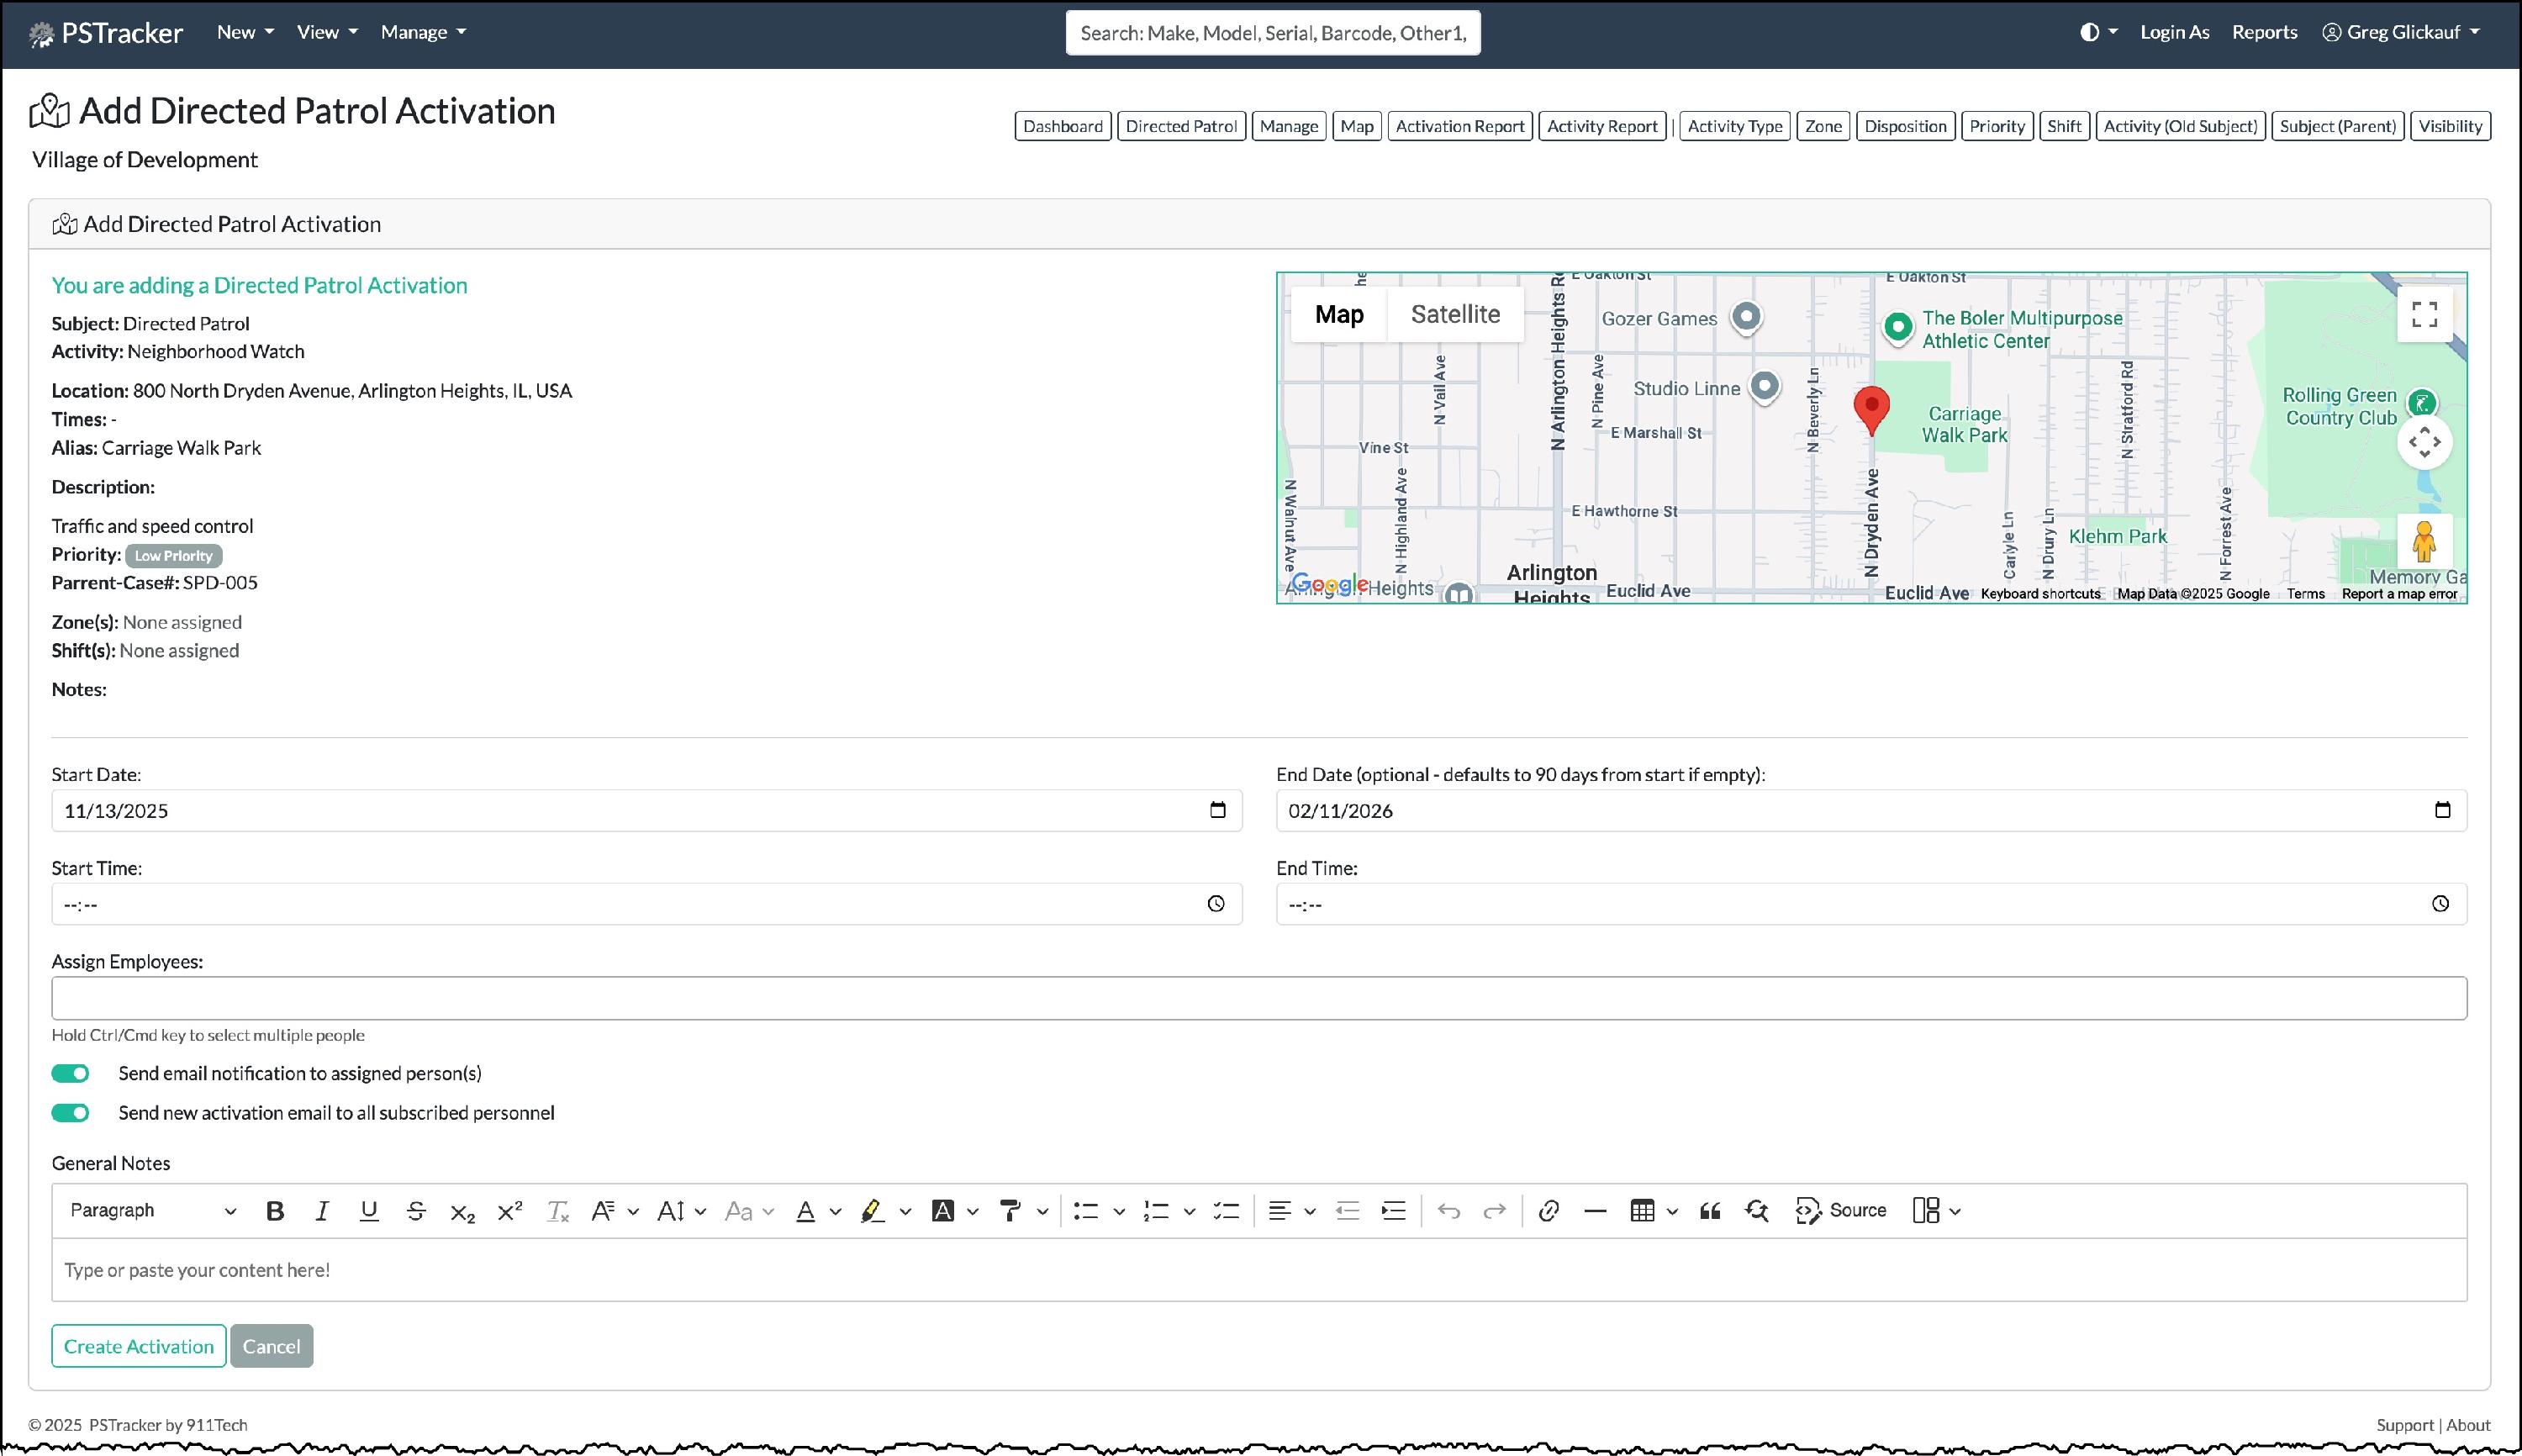Viewport: 2522px width, 1456px height.
Task: Click the block quote icon
Action: coord(1709,1211)
